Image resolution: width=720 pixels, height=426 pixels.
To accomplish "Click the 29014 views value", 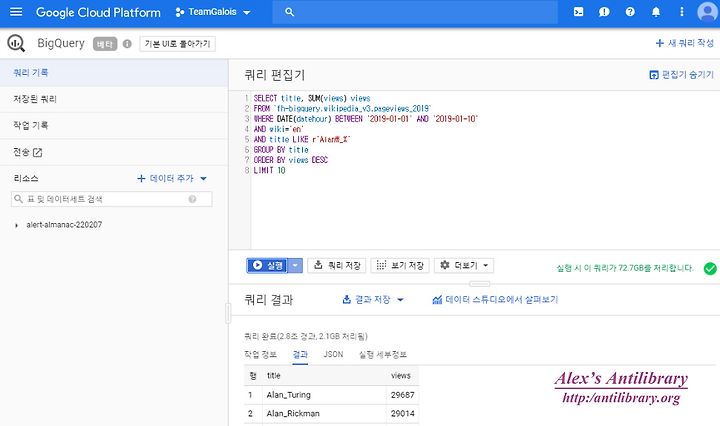I will 403,414.
